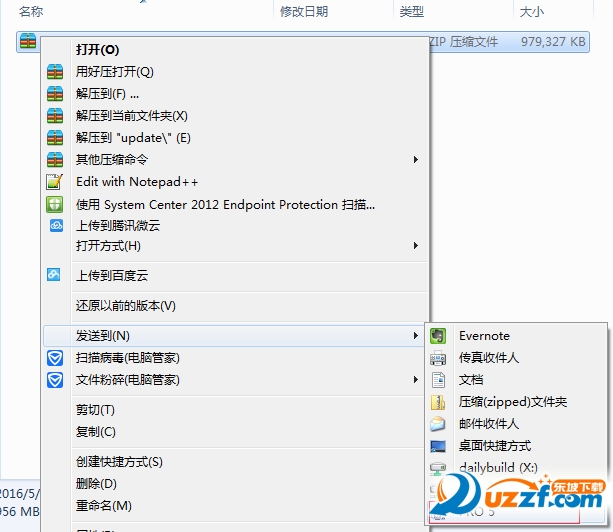The width and height of the screenshot is (613, 532).
Task: Choose 上传到腾讯微云 entry
Action: [x=235, y=226]
